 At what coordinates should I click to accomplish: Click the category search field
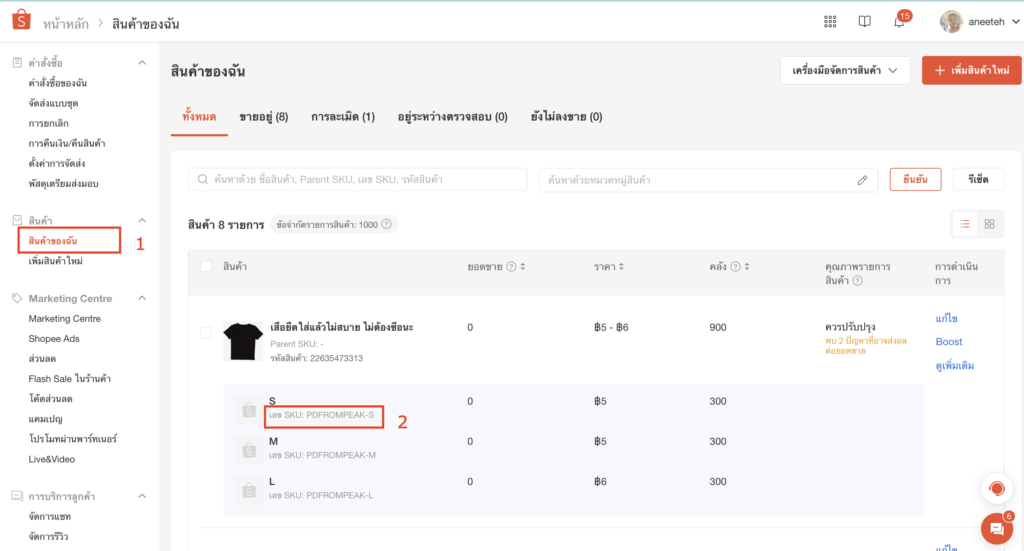[708, 180]
